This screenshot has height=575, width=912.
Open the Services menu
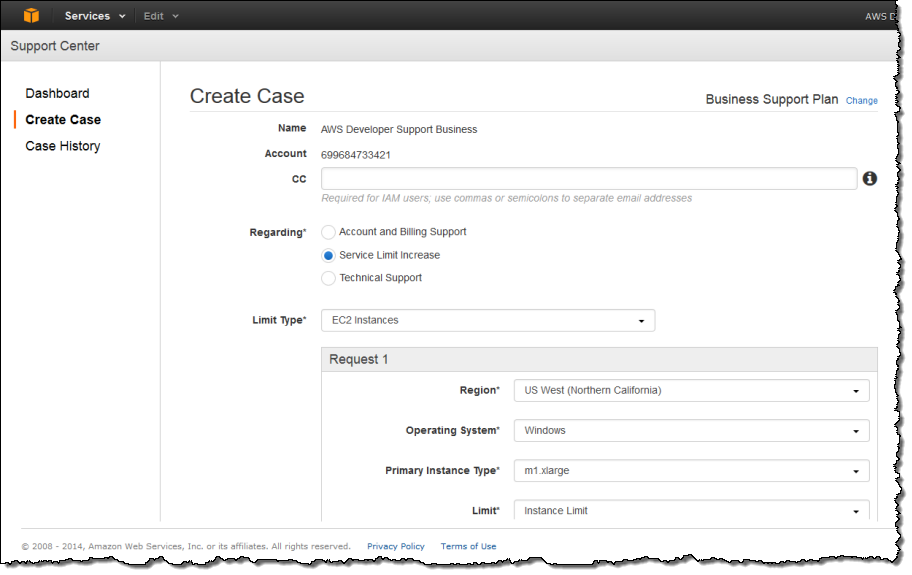(x=95, y=16)
